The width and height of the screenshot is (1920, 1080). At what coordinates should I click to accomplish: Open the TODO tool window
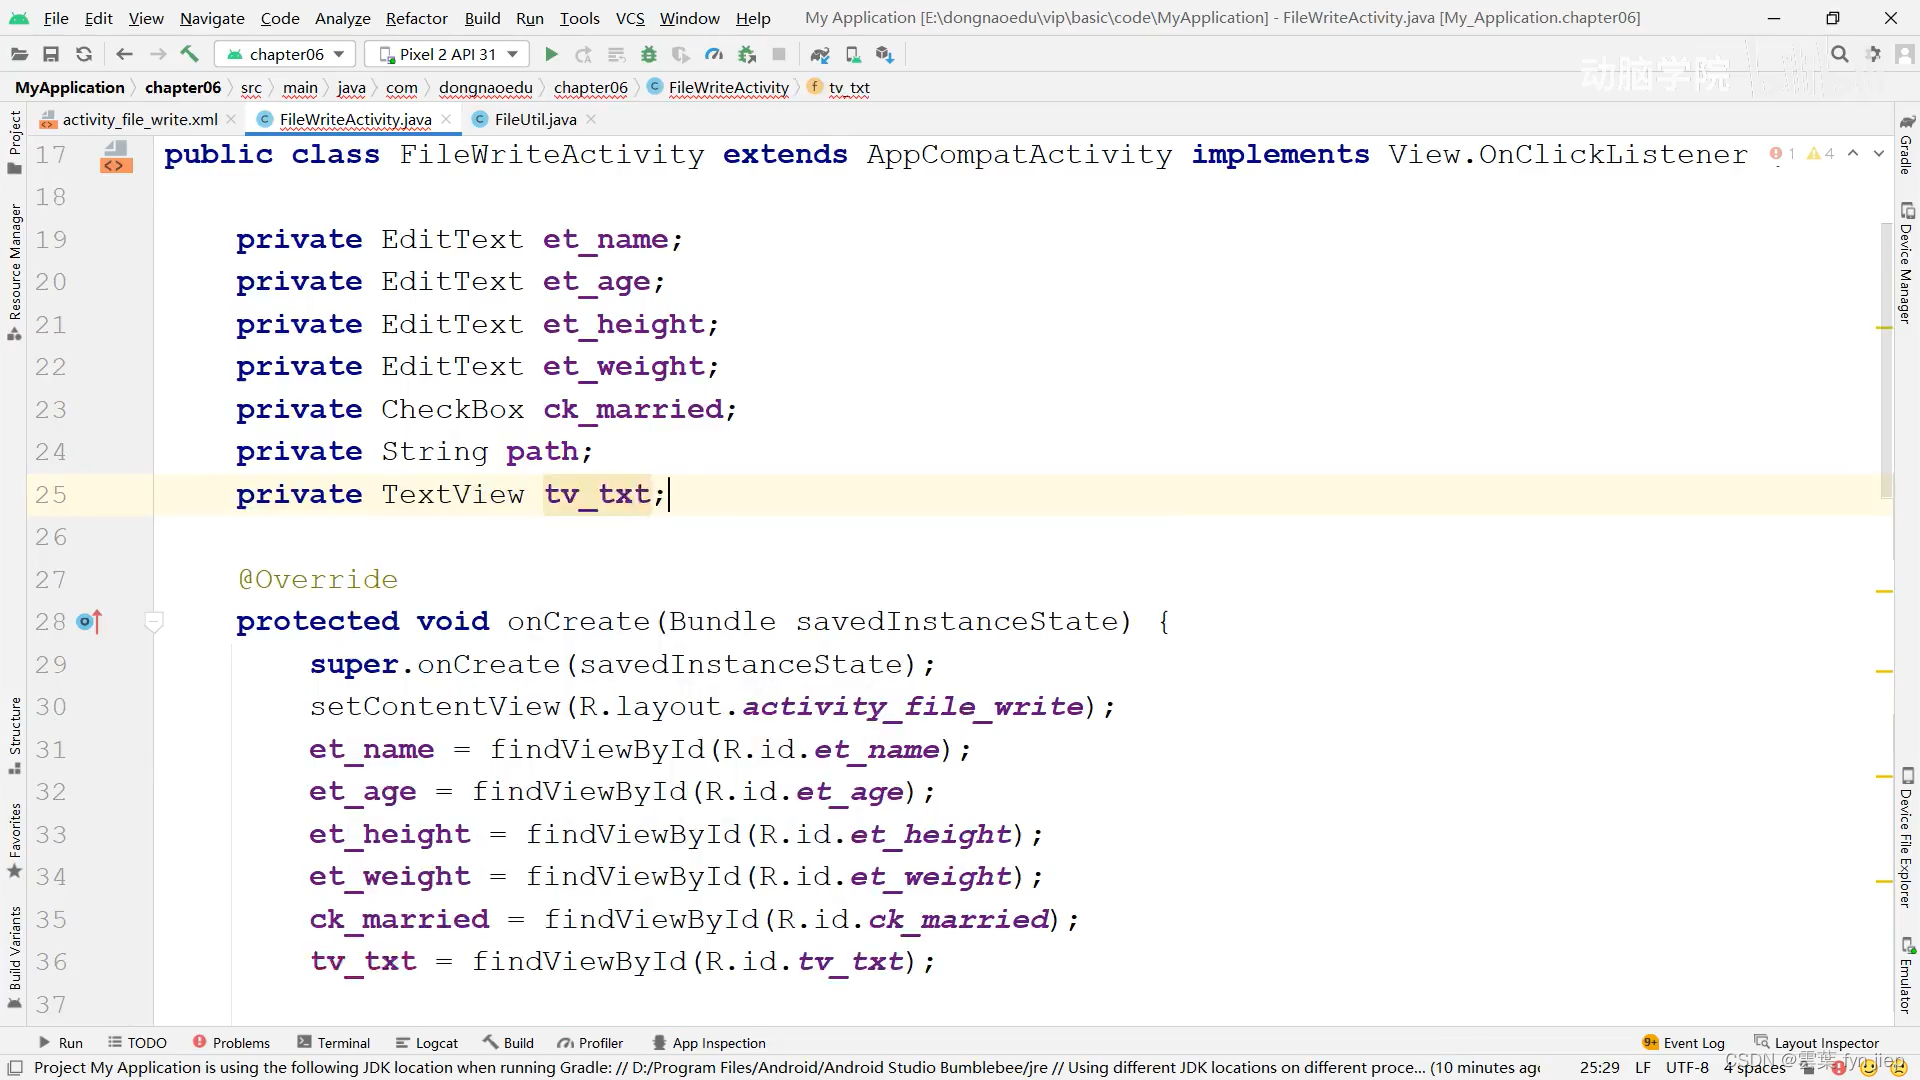click(137, 1043)
